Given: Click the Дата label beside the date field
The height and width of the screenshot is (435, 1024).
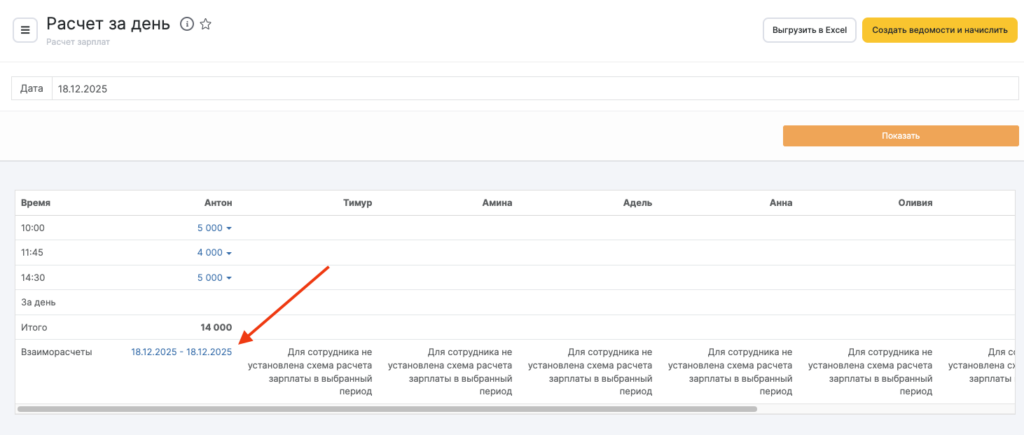Looking at the screenshot, I should (x=32, y=89).
